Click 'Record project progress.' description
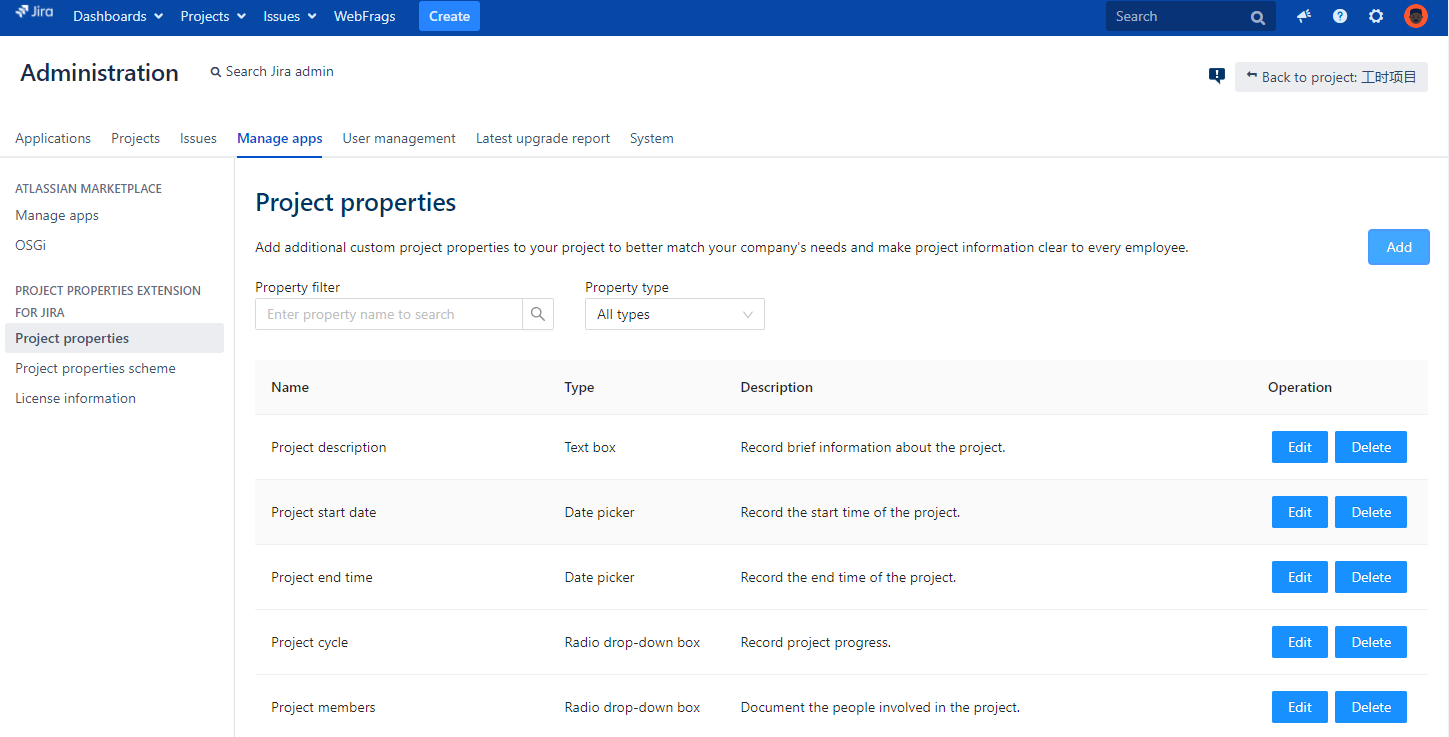 coord(816,642)
